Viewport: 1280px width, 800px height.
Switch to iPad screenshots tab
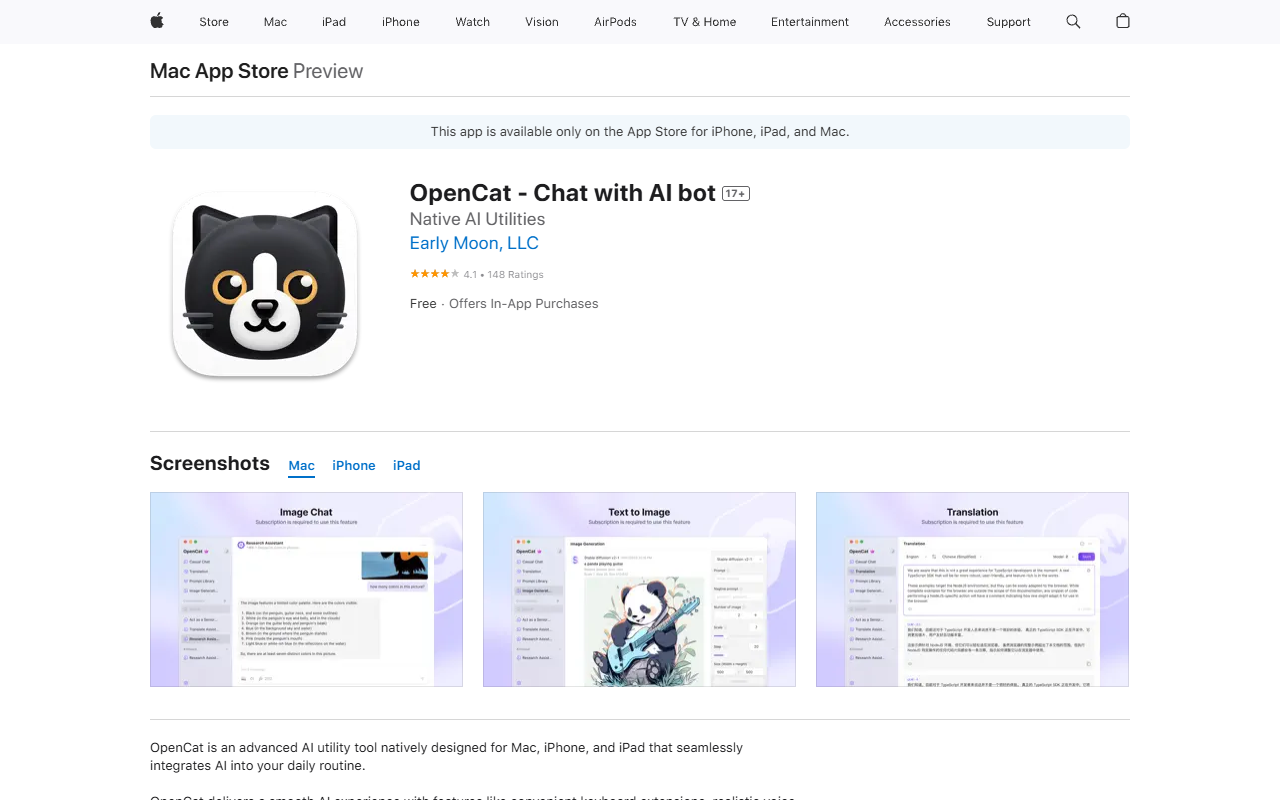(x=406, y=465)
